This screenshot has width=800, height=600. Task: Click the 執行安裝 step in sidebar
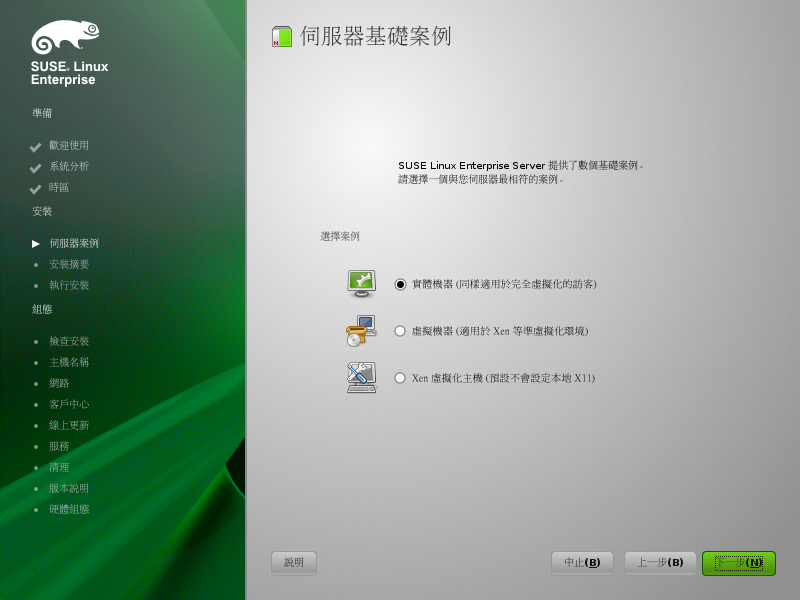(69, 285)
